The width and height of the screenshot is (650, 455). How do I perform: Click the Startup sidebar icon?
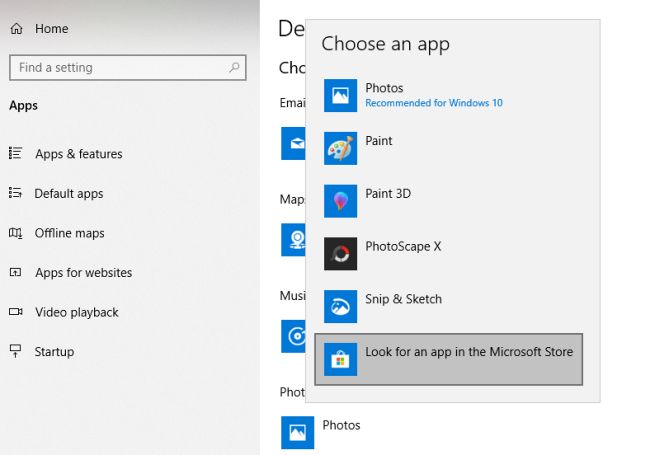(x=15, y=351)
